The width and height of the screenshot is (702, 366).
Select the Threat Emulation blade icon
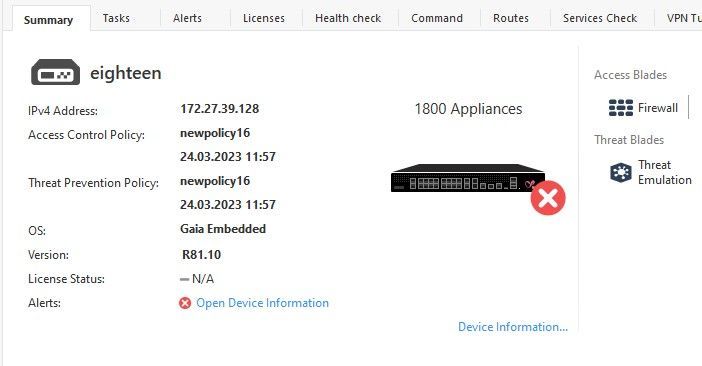point(621,172)
